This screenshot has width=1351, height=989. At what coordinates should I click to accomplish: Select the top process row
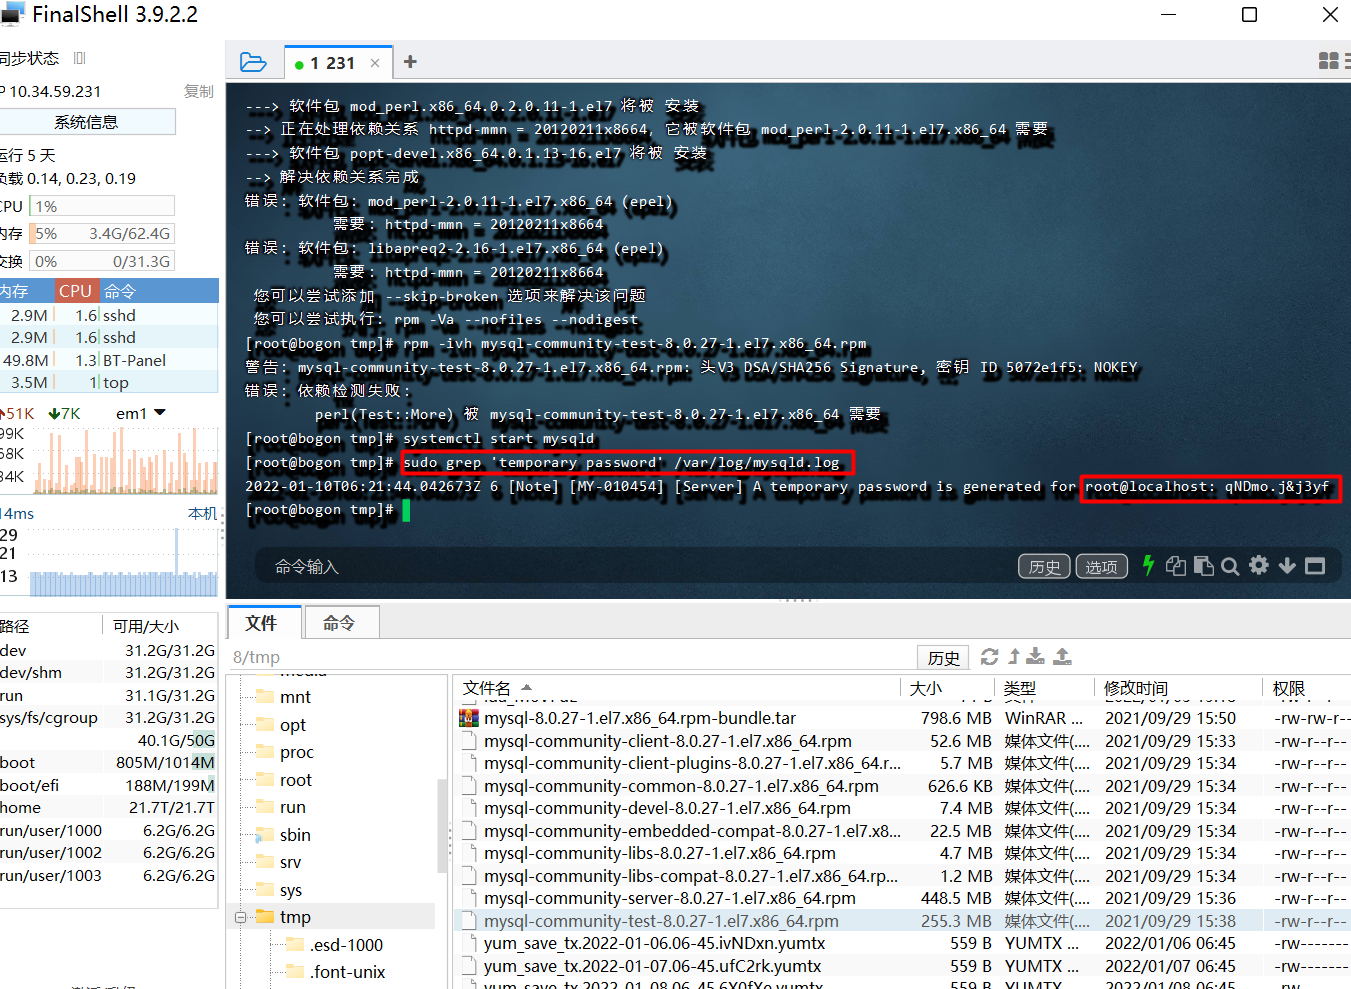point(109,382)
